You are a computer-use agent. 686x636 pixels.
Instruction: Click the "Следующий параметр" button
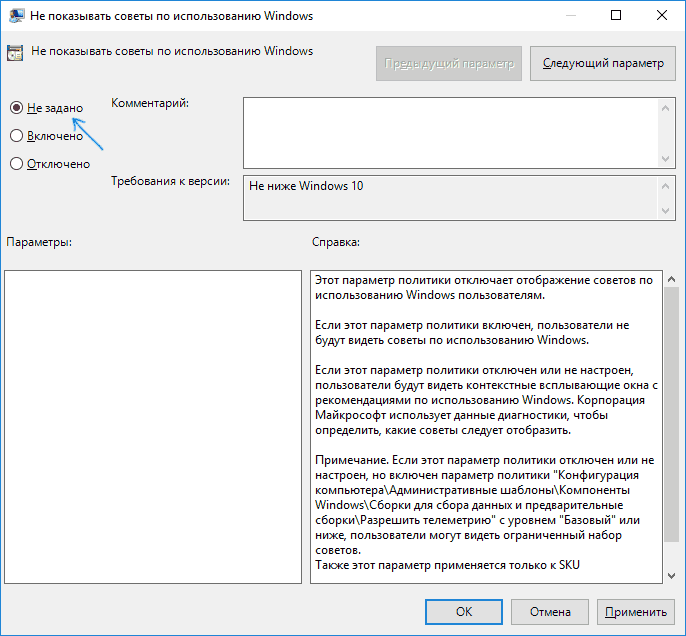coord(602,63)
